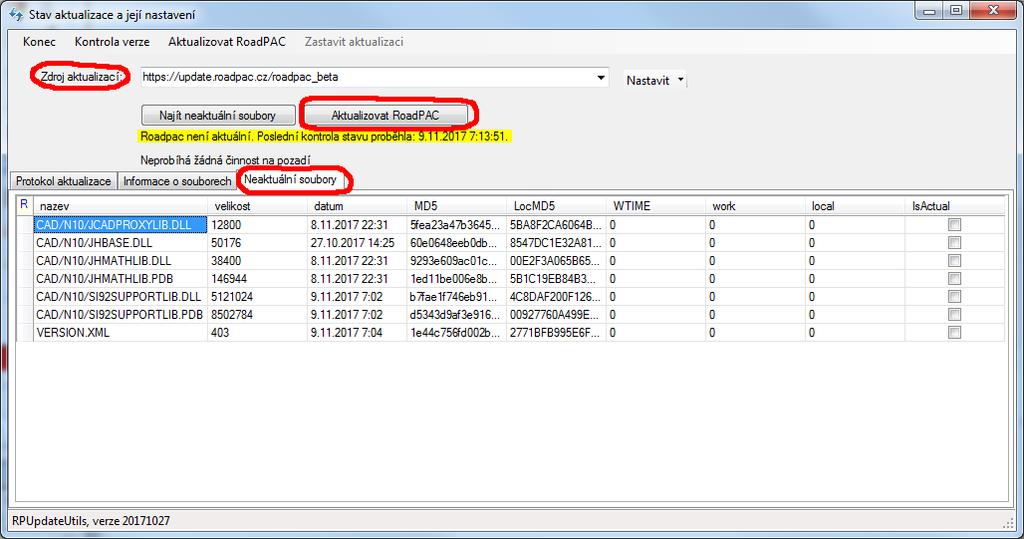Click MD5 value 5fea23a47b3645...
Viewport: 1024px width, 539px height.
click(456, 225)
